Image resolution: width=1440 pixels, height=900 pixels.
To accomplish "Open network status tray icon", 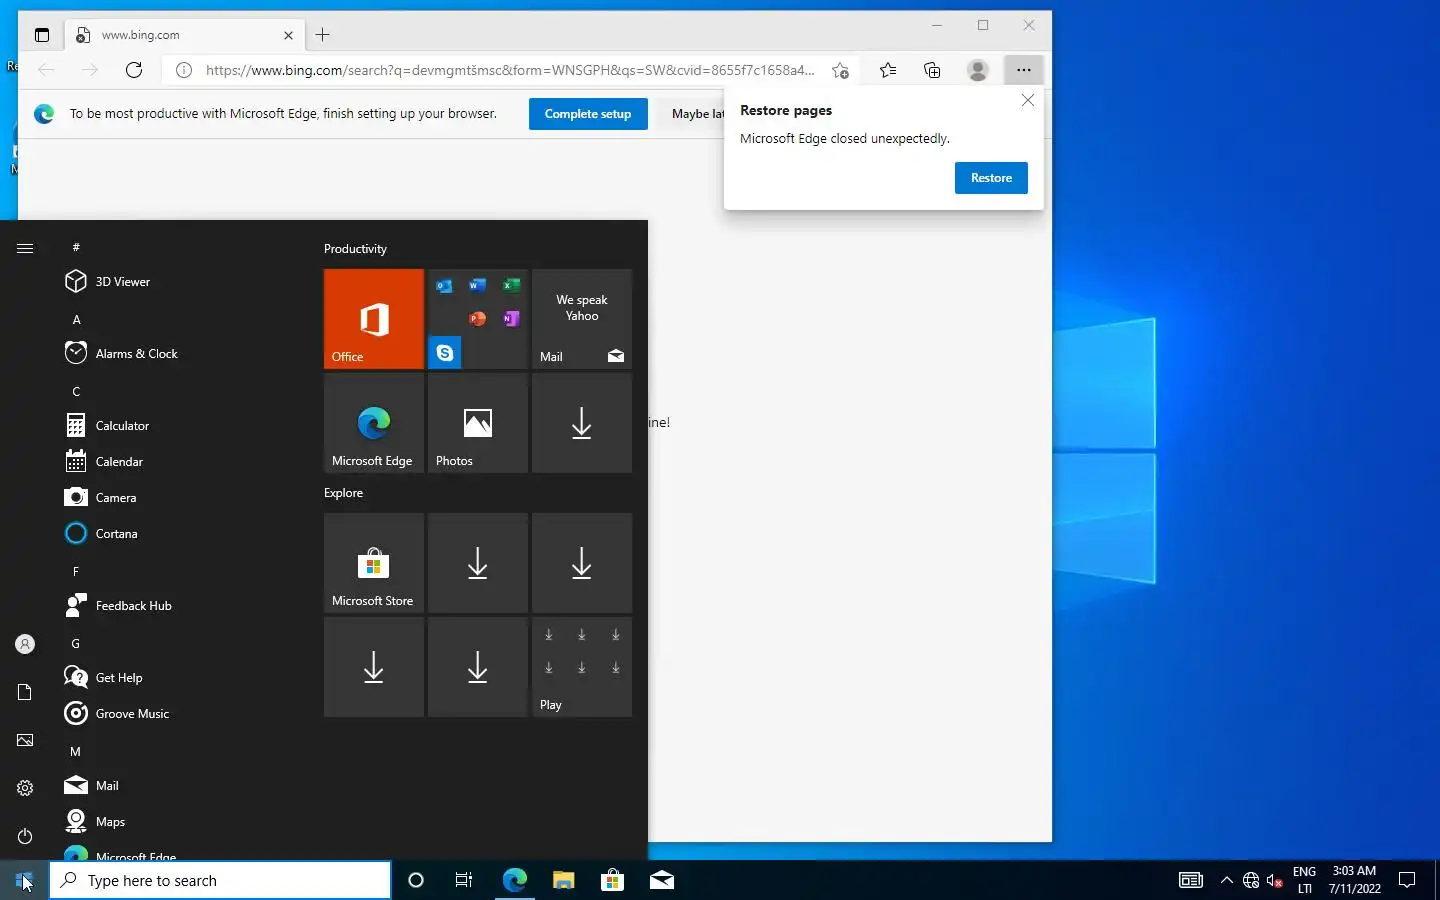I will click(1250, 880).
